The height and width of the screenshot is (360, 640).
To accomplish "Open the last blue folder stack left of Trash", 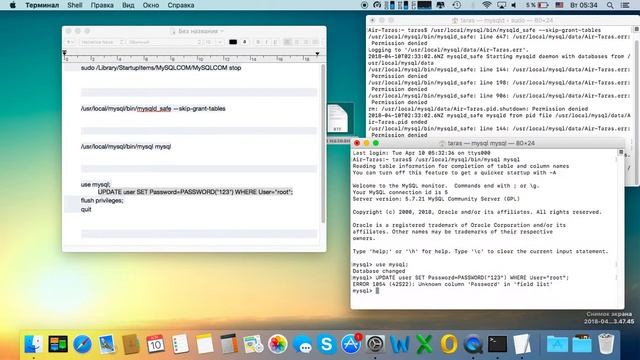I will tap(582, 344).
